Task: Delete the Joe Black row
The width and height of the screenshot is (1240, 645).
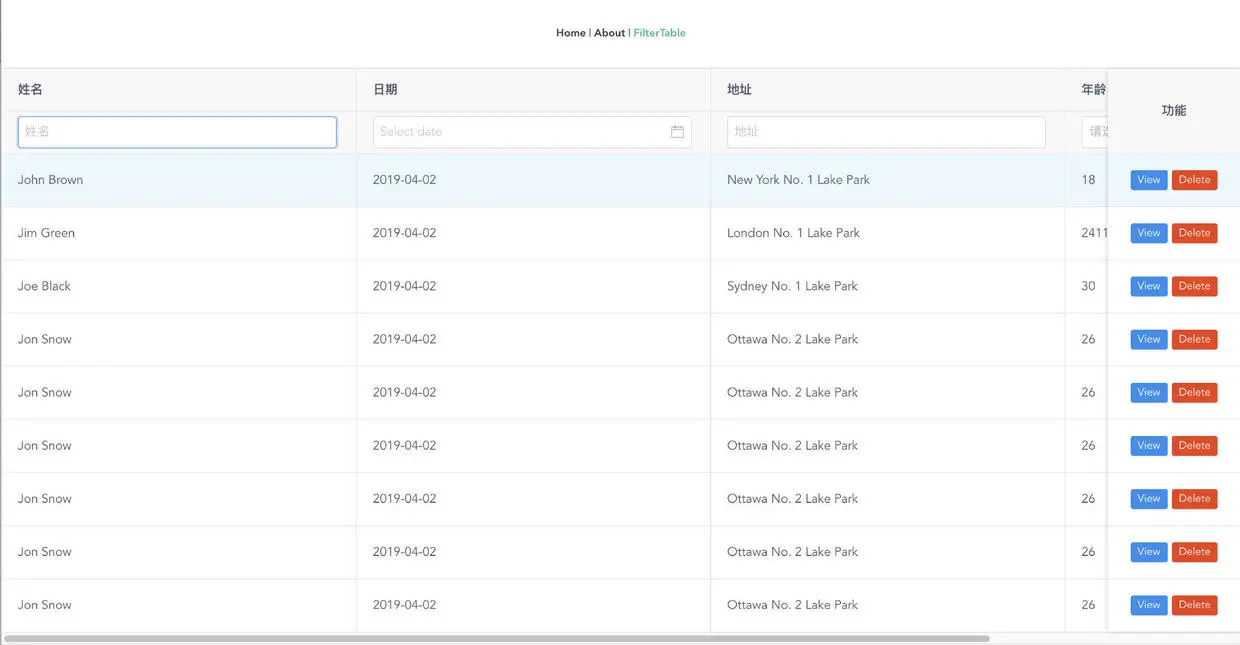Action: pyautogui.click(x=1194, y=286)
